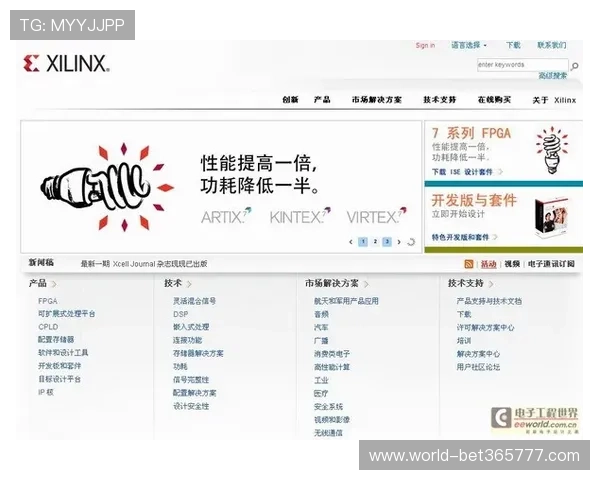600x480 pixels.
Task: Expand the 技术 section arrow
Action: 189,284
